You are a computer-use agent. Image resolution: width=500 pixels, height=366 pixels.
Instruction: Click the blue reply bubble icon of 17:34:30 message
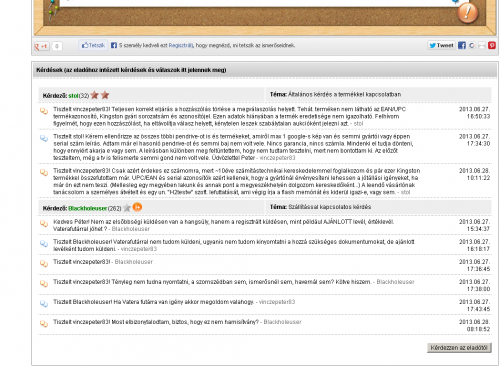pos(44,138)
